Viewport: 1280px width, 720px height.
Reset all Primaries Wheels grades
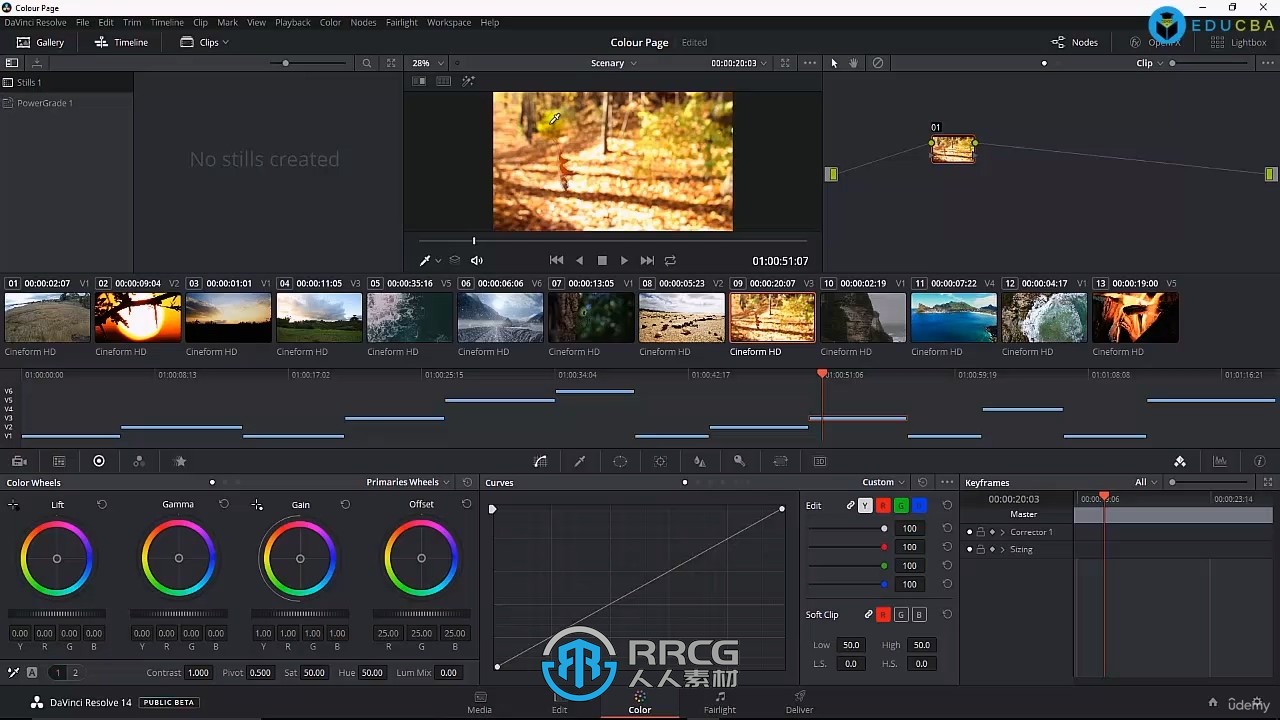pos(467,482)
